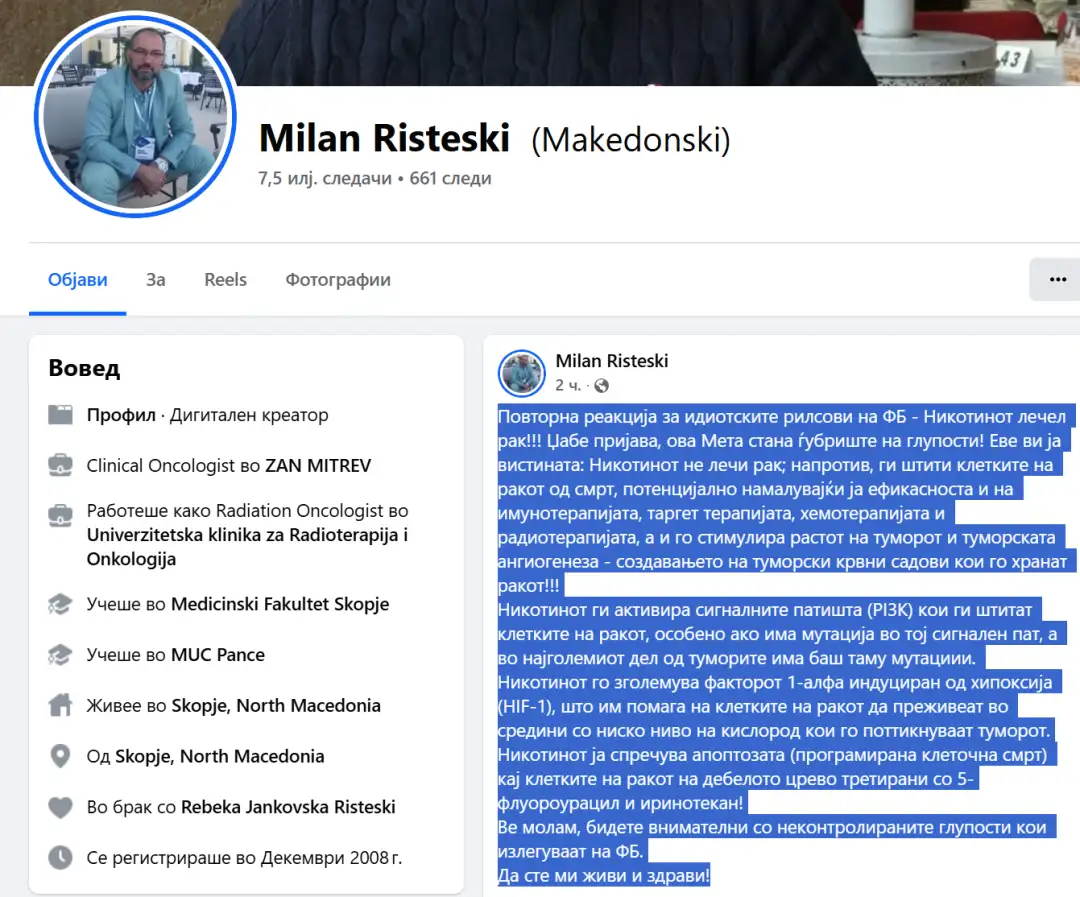Image resolution: width=1080 pixels, height=897 pixels.
Task: Click the globe public audience icon
Action: click(x=601, y=386)
